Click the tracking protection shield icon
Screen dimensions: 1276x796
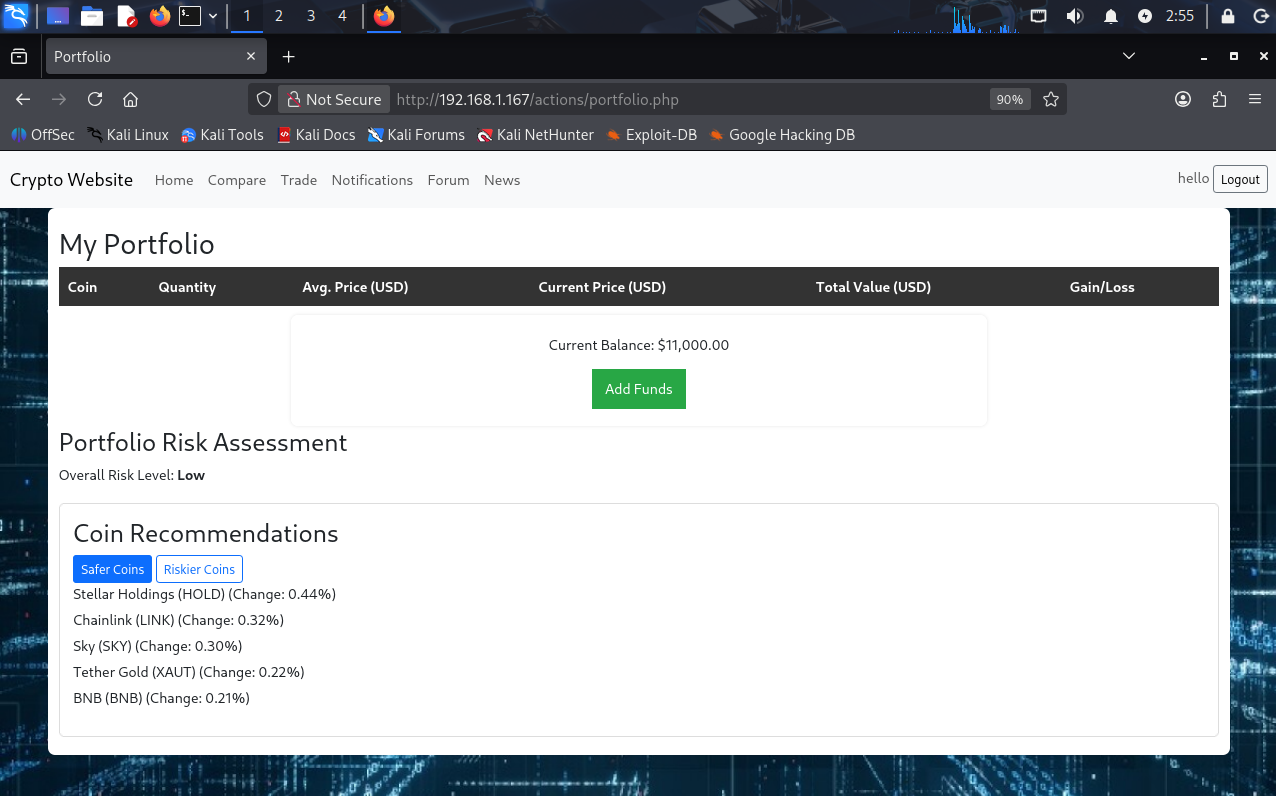click(x=264, y=99)
